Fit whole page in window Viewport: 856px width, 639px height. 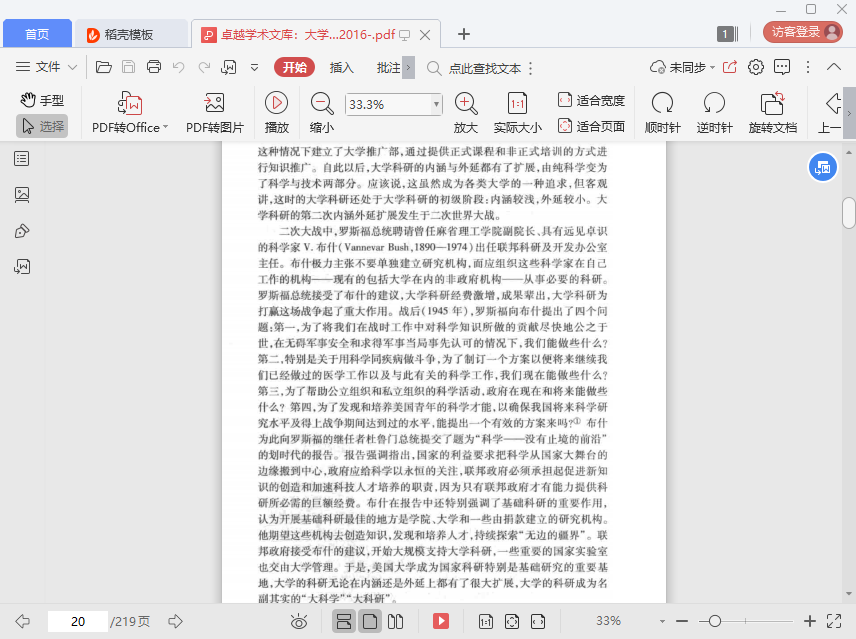[x=591, y=127]
